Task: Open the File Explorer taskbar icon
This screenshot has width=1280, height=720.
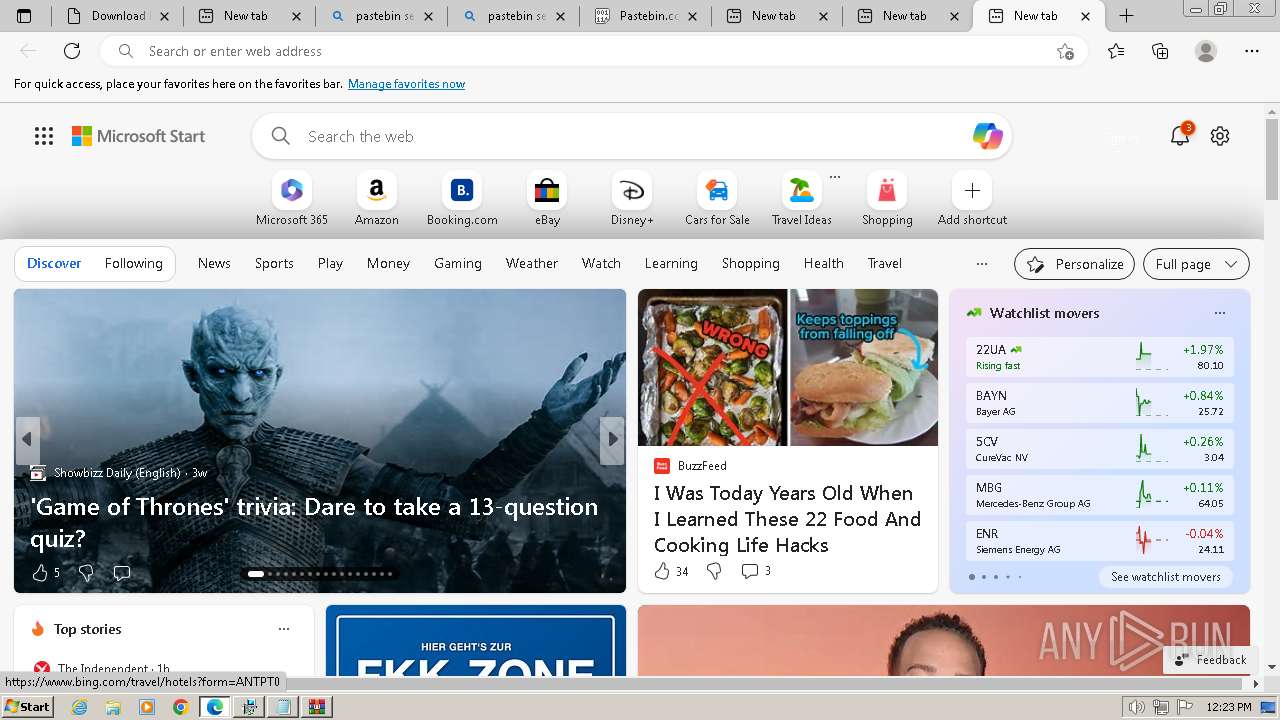Action: tap(113, 707)
